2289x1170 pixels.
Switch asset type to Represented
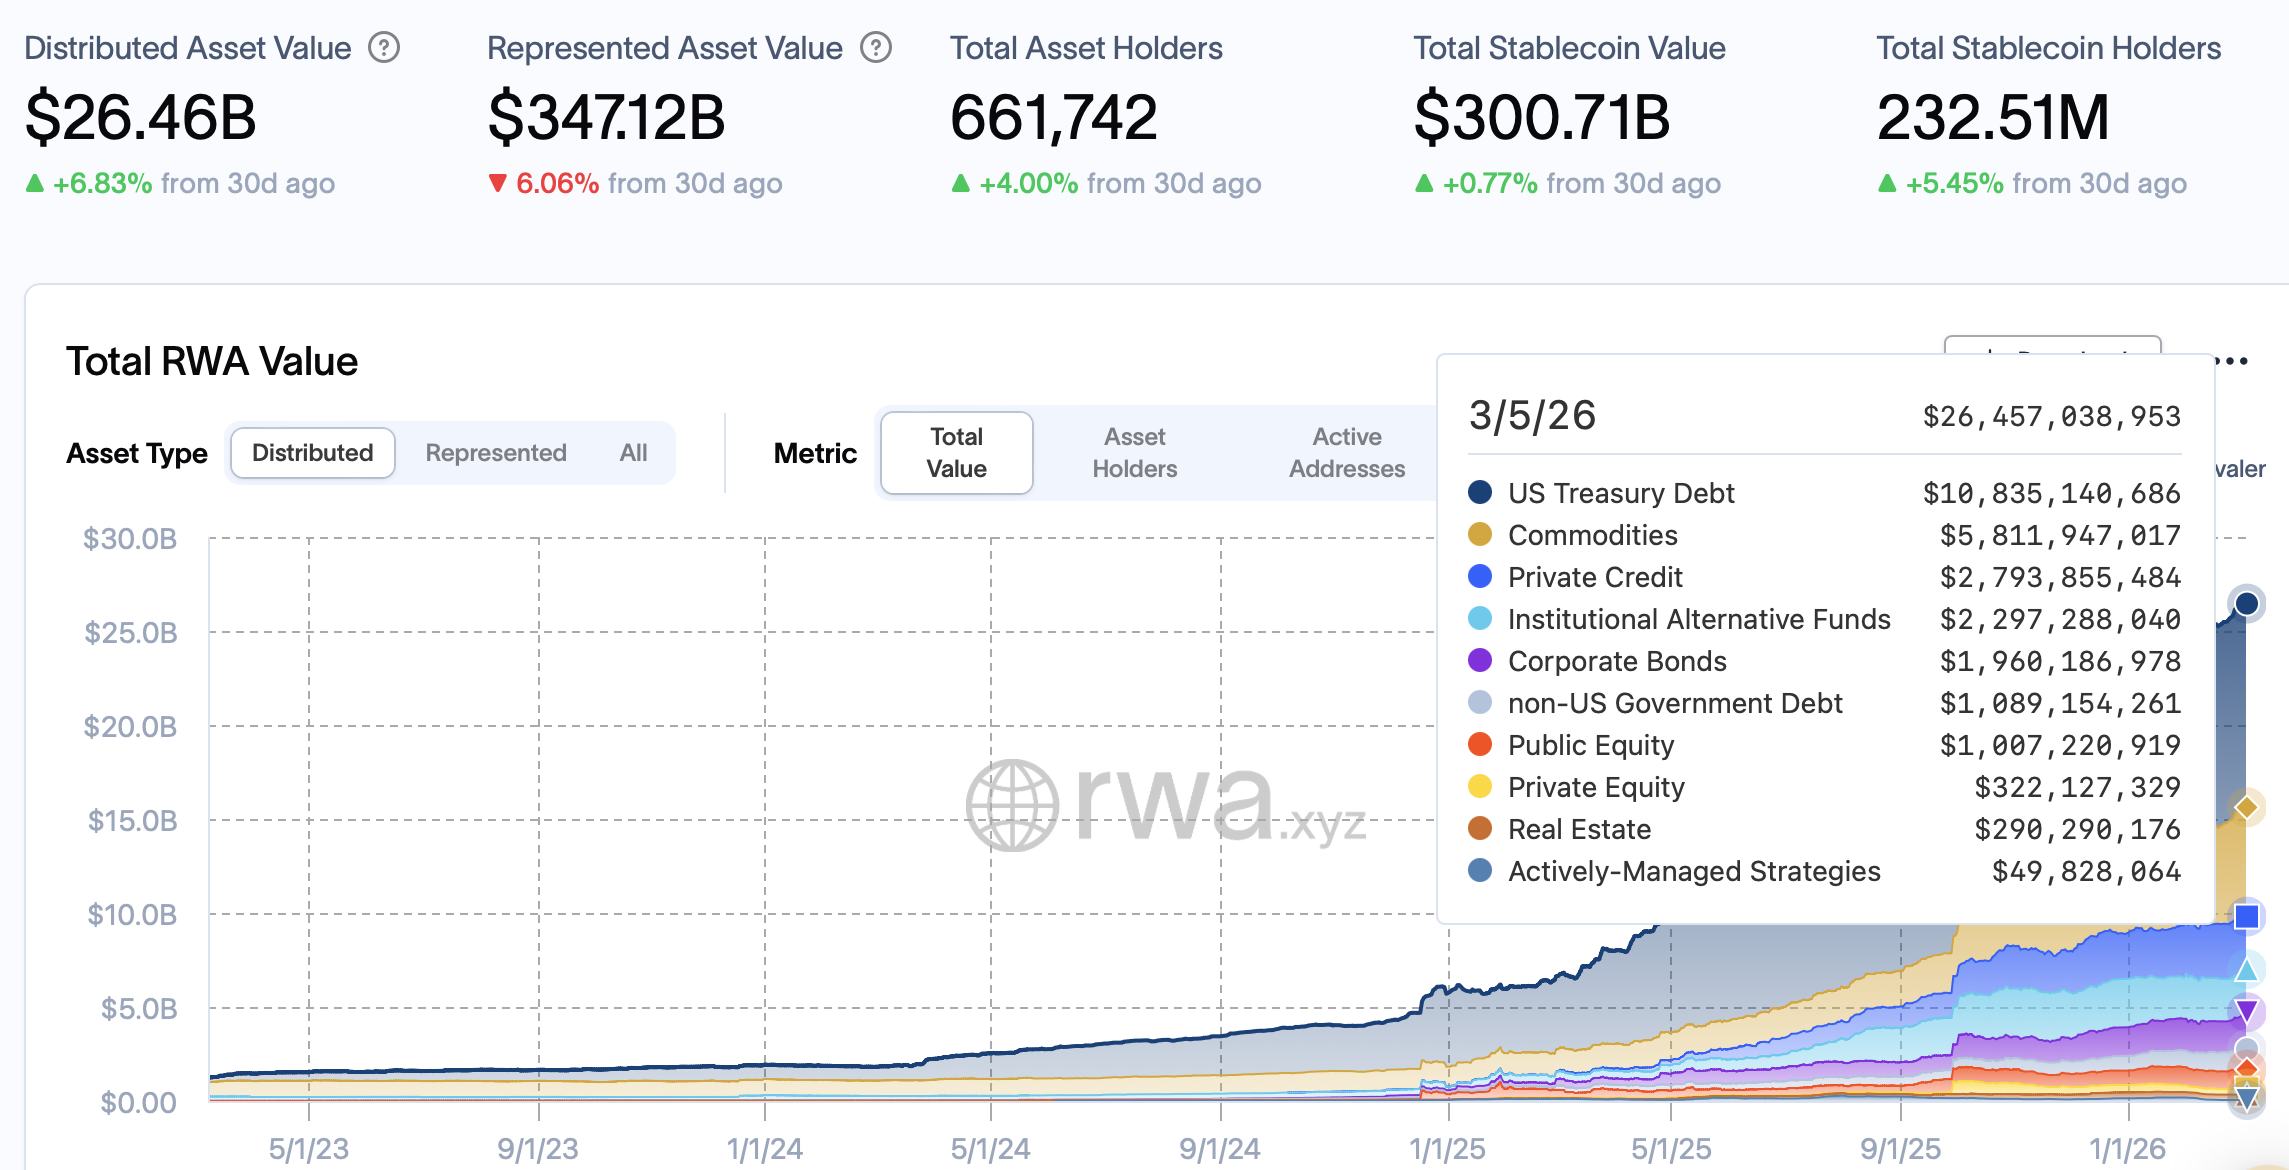tap(495, 452)
